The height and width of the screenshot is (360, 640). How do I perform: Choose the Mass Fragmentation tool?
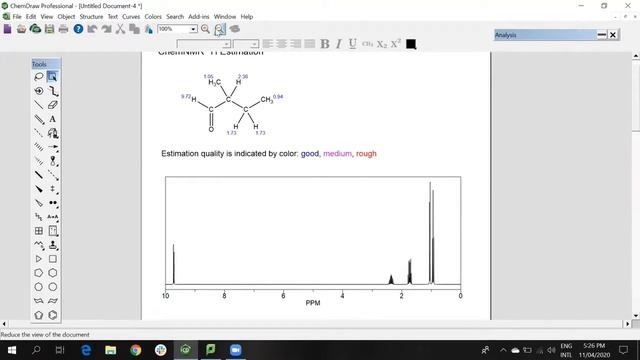(x=53, y=91)
